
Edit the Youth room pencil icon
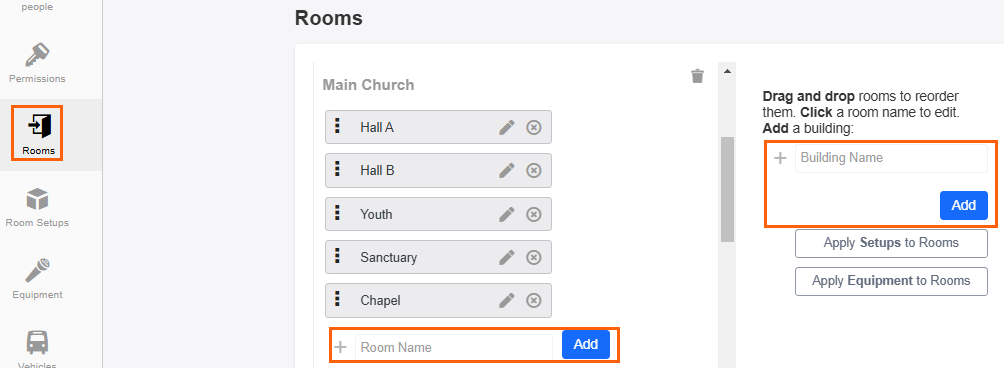click(506, 214)
